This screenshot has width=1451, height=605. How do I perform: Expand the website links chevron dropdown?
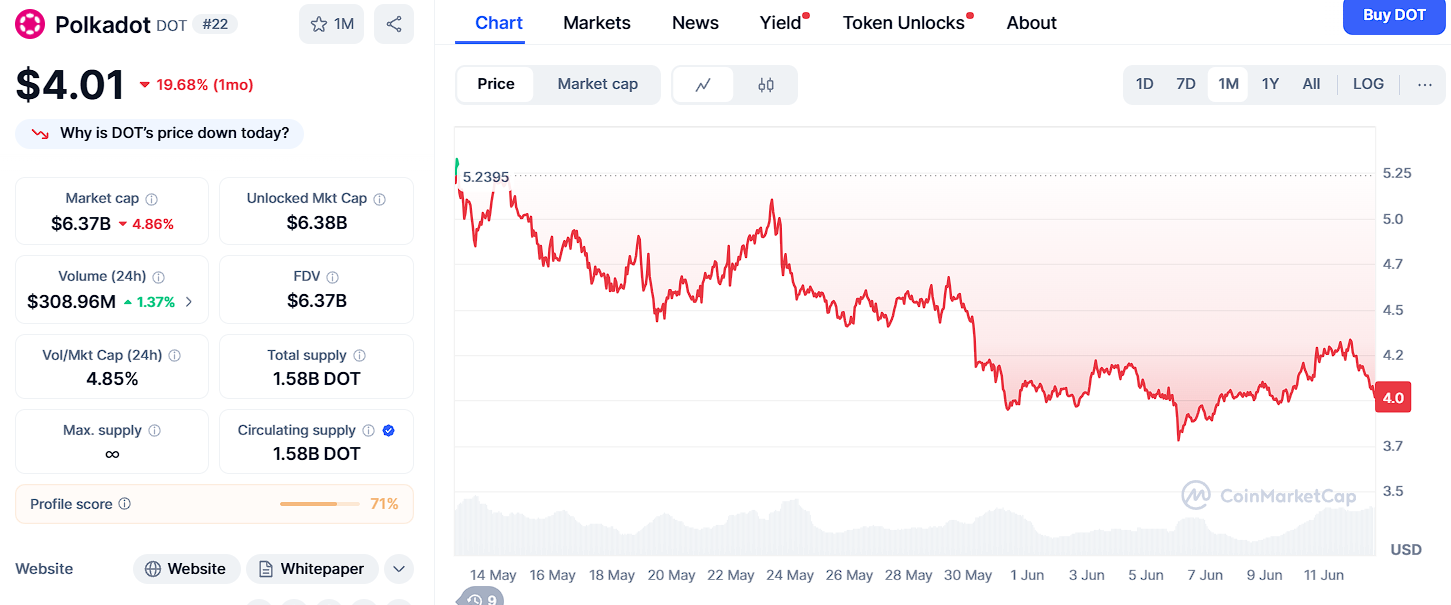tap(398, 569)
